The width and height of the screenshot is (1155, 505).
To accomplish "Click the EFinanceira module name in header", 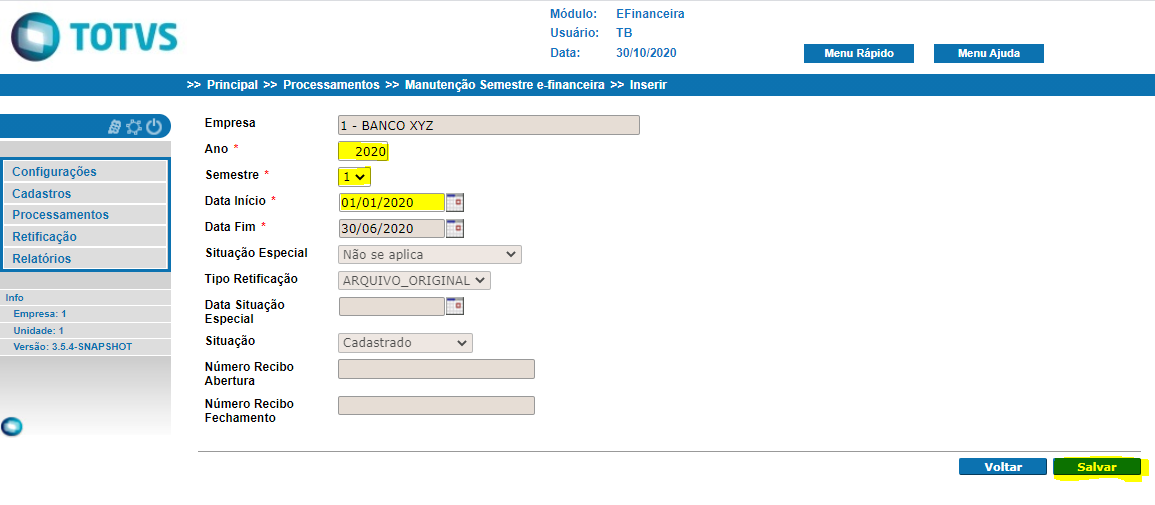I will [650, 14].
